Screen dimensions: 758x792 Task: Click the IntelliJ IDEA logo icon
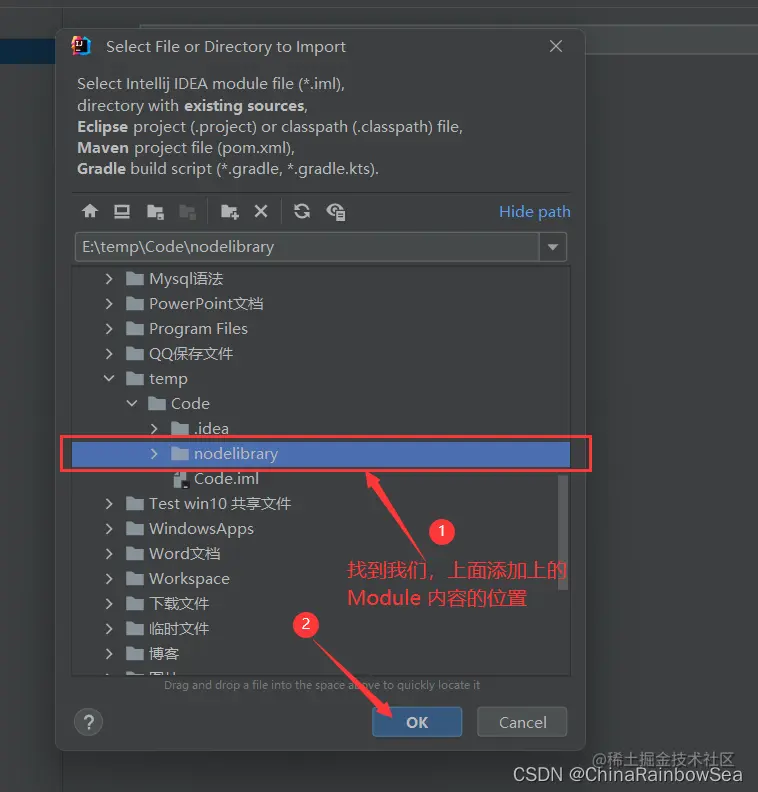[x=81, y=46]
